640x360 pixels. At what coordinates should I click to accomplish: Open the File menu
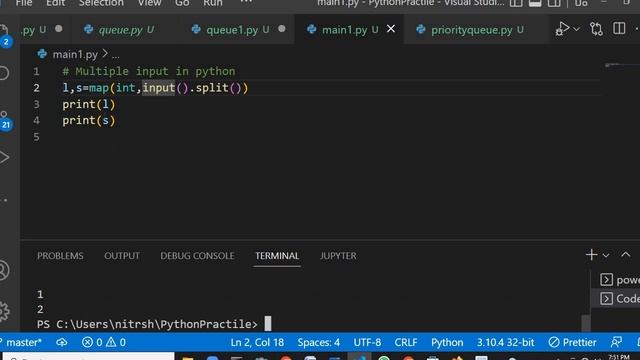coord(24,3)
